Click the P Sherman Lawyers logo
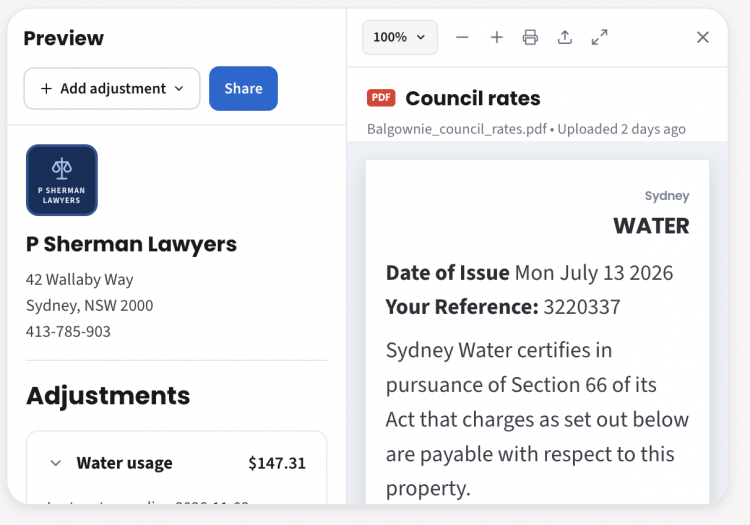Screen dimensions: 750x525 [x=62, y=180]
